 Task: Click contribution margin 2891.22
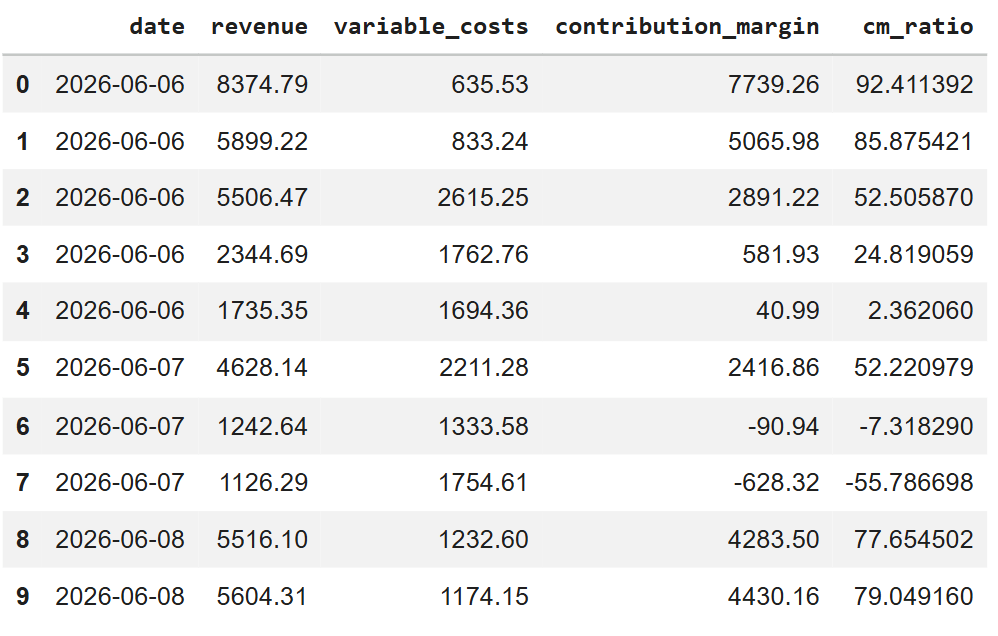773,197
